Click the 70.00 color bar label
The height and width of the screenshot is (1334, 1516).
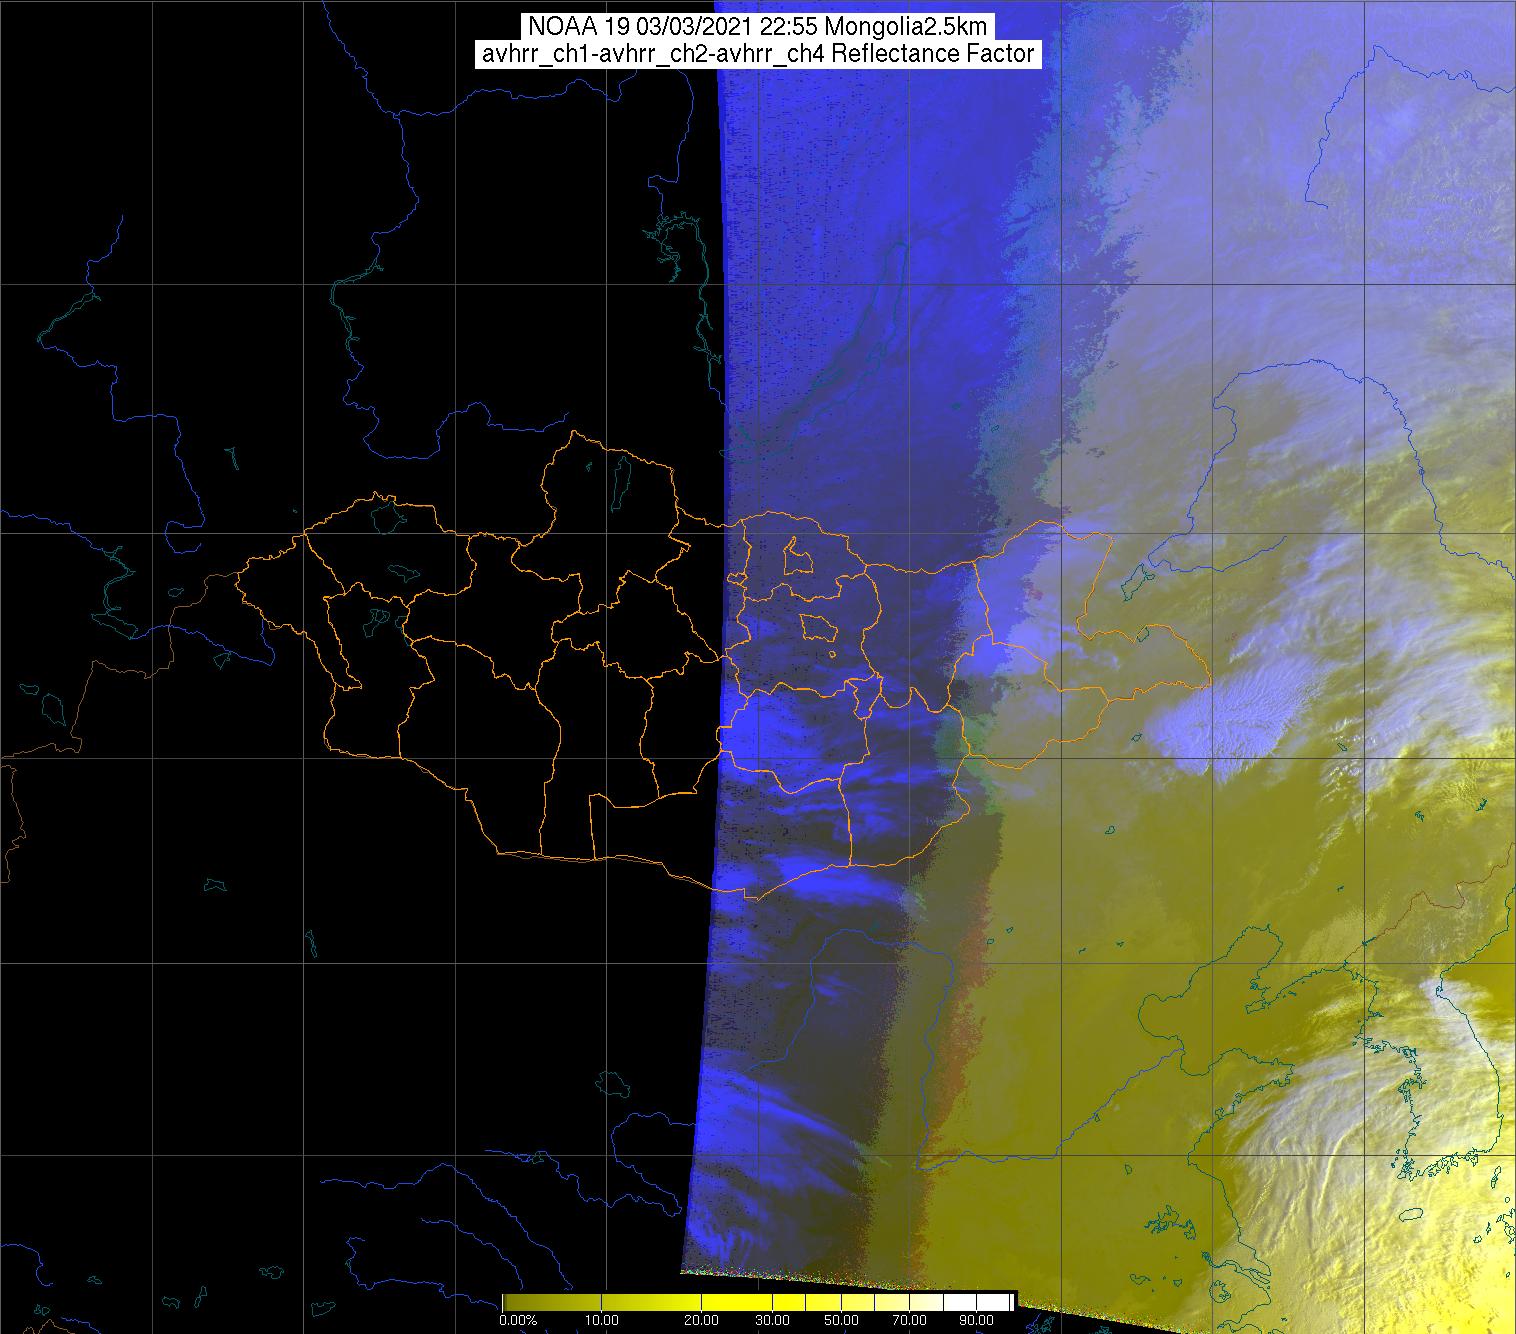(x=910, y=1320)
